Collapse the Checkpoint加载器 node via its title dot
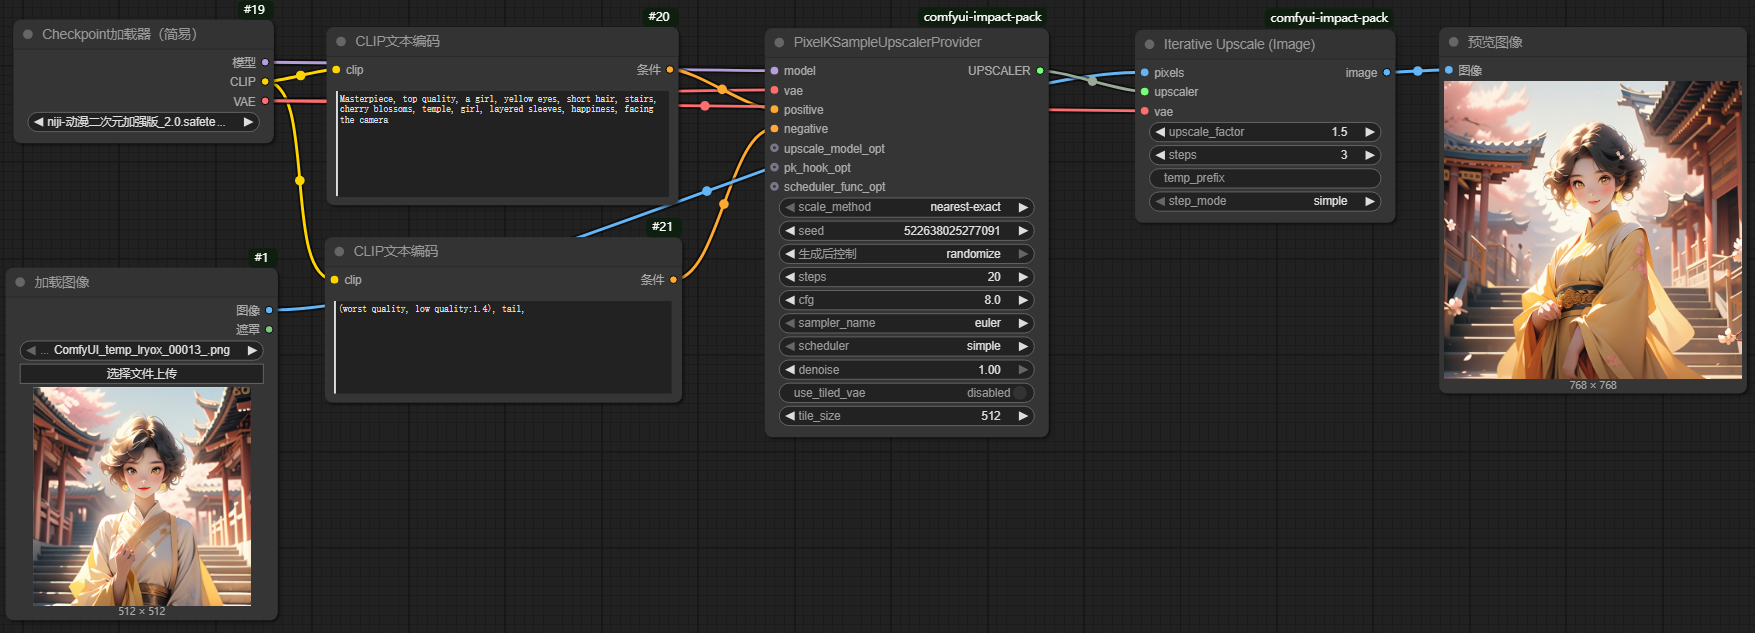 [28, 34]
